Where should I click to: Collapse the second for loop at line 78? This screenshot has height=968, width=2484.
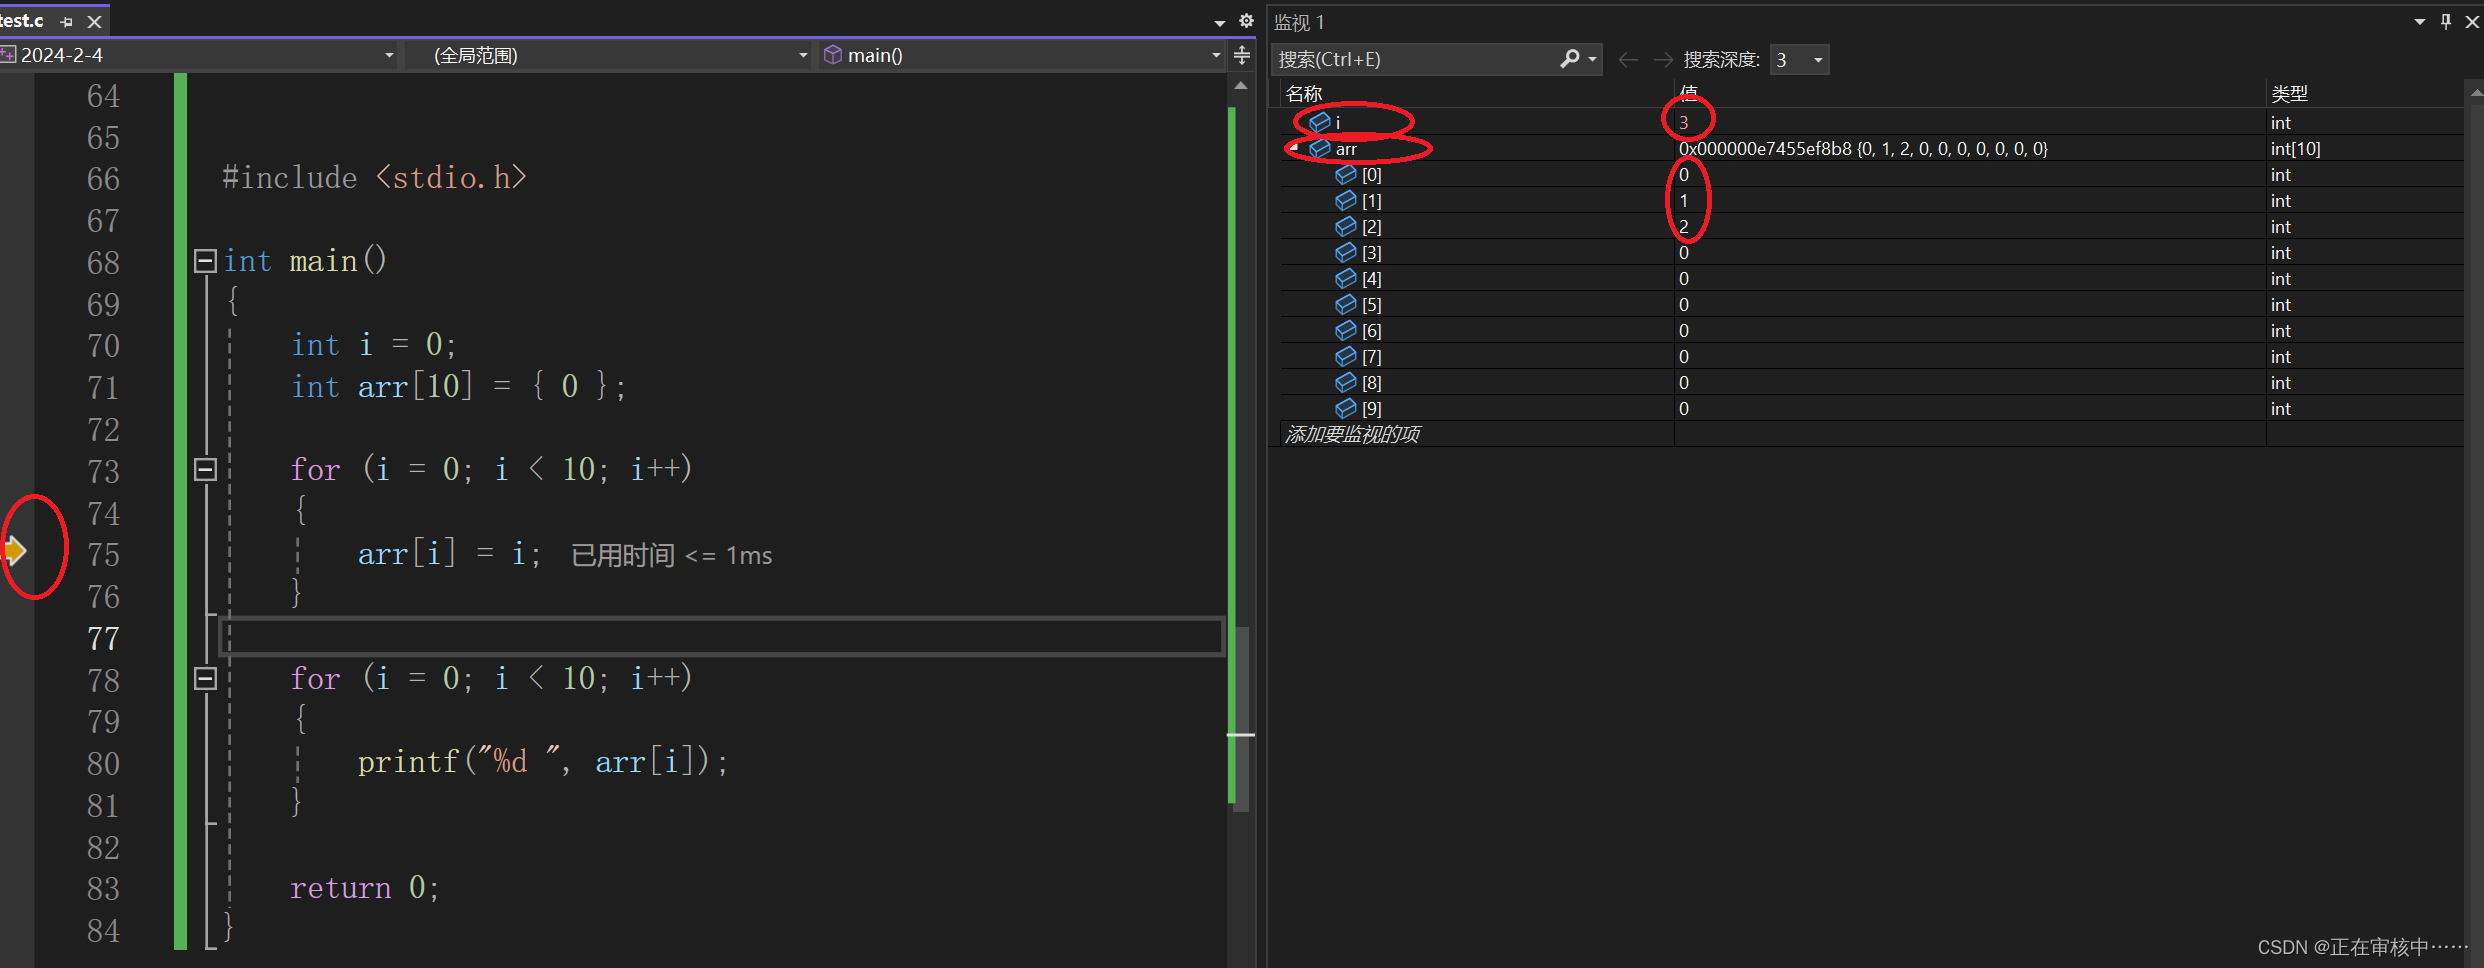[x=205, y=678]
